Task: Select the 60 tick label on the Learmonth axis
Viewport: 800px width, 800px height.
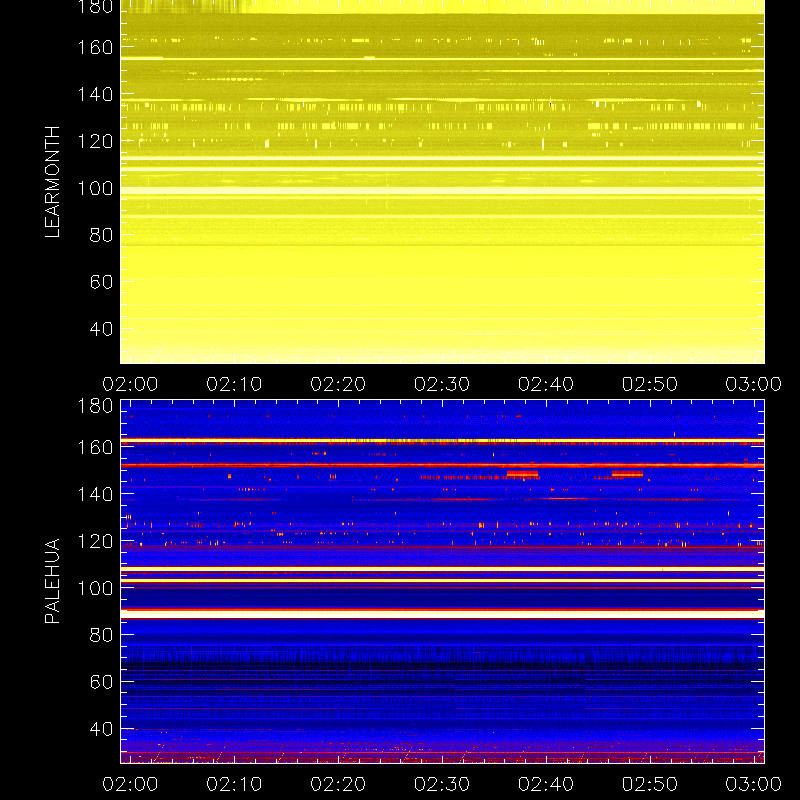Action: pos(101,282)
